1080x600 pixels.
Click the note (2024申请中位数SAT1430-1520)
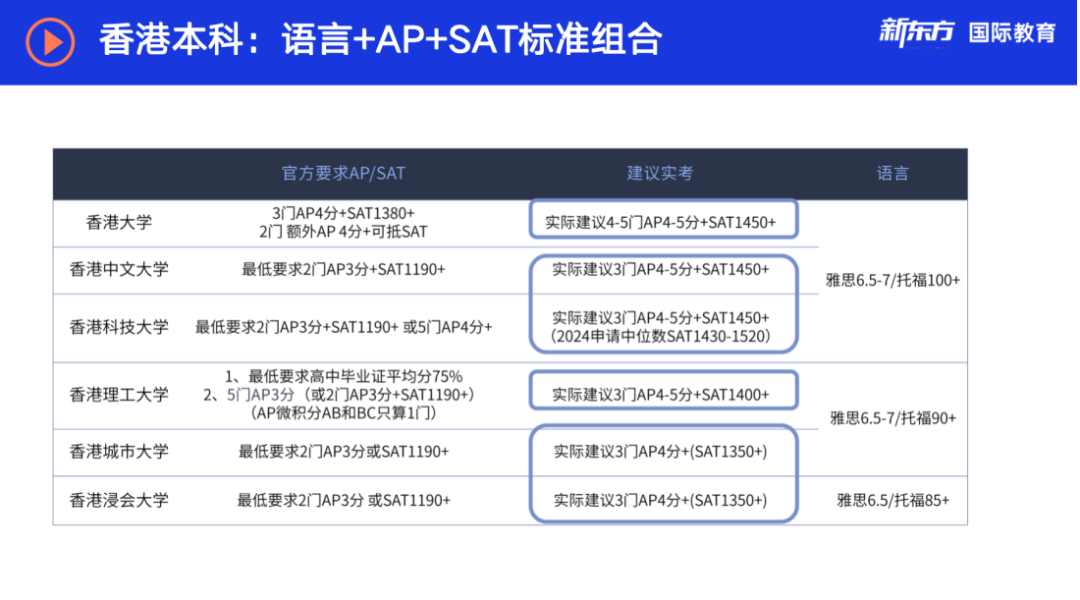coord(660,337)
